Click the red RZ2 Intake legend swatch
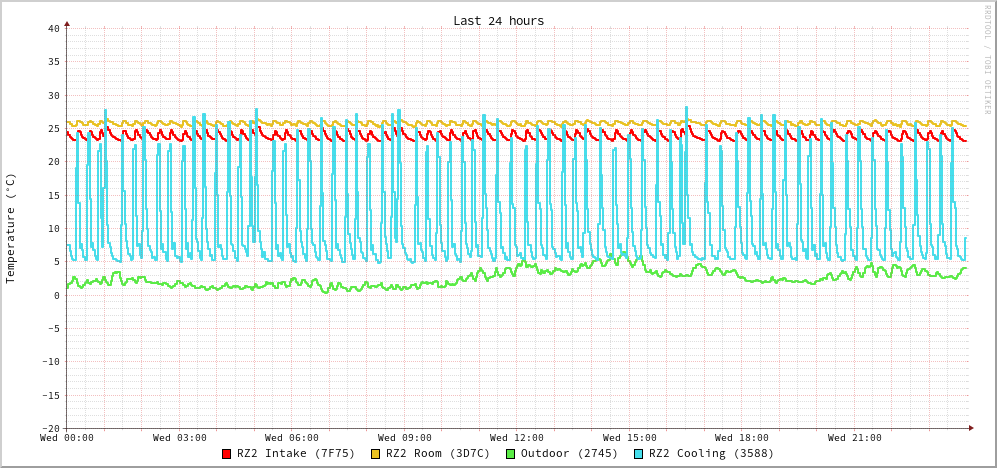 (x=227, y=454)
